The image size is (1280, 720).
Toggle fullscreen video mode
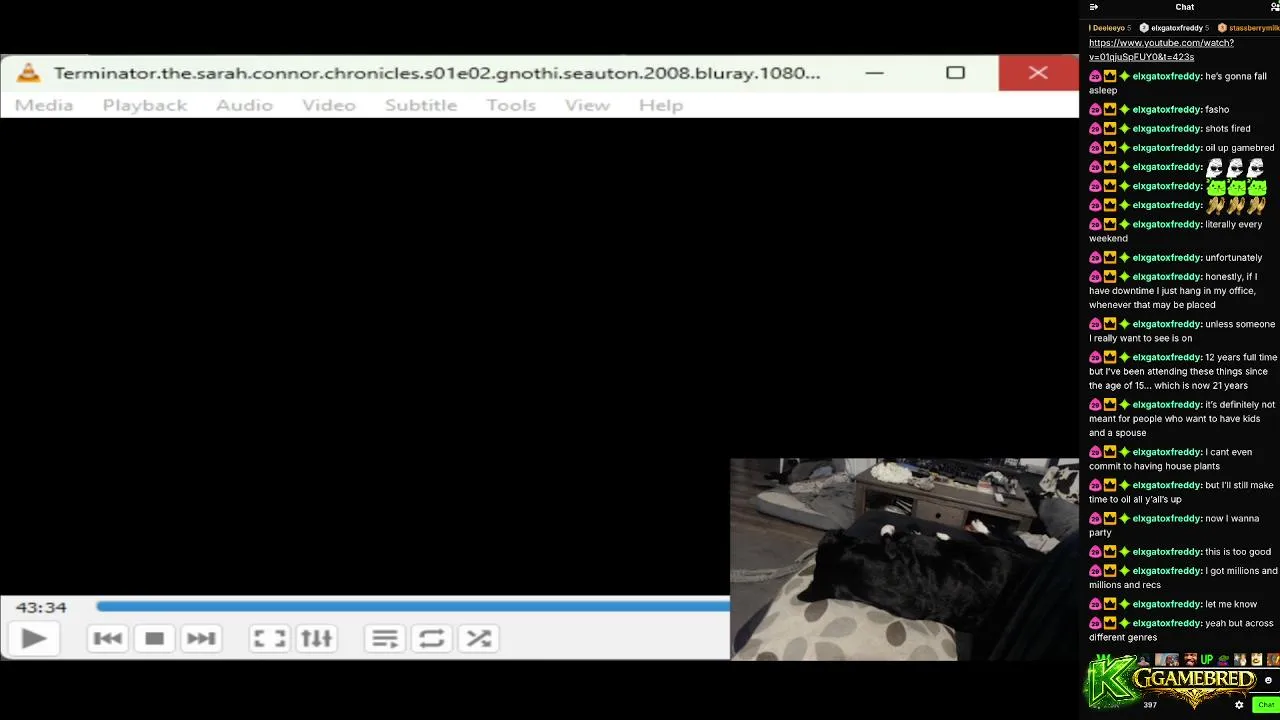coord(269,639)
